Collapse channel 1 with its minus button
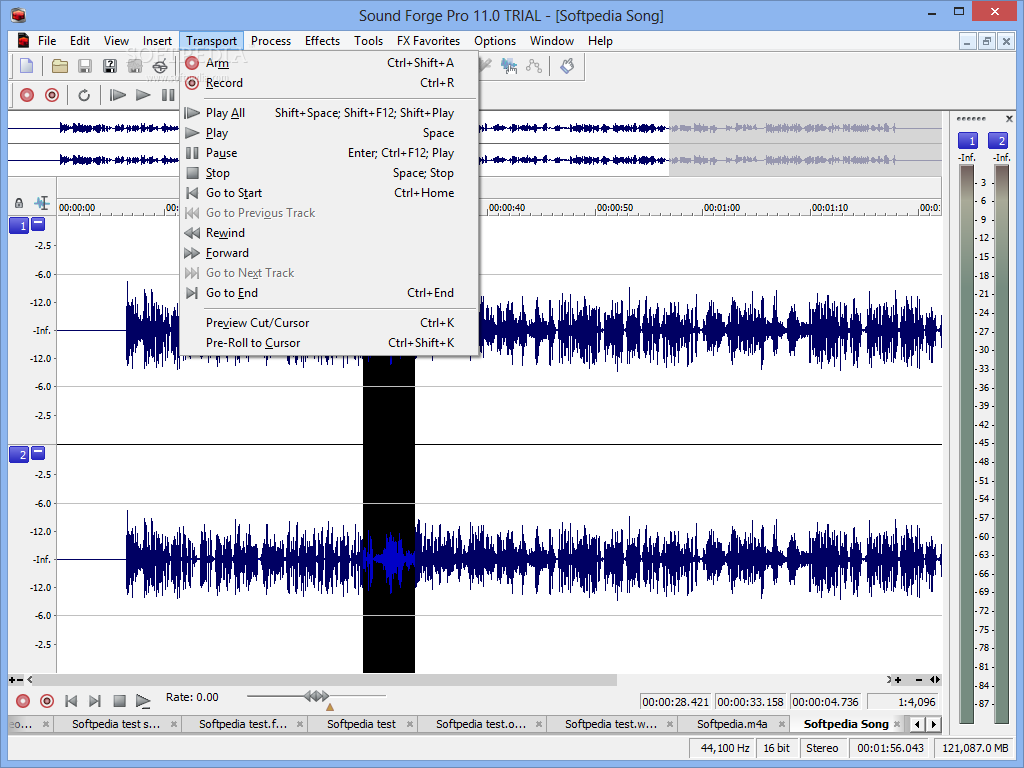Image resolution: width=1024 pixels, height=768 pixels. (39, 224)
